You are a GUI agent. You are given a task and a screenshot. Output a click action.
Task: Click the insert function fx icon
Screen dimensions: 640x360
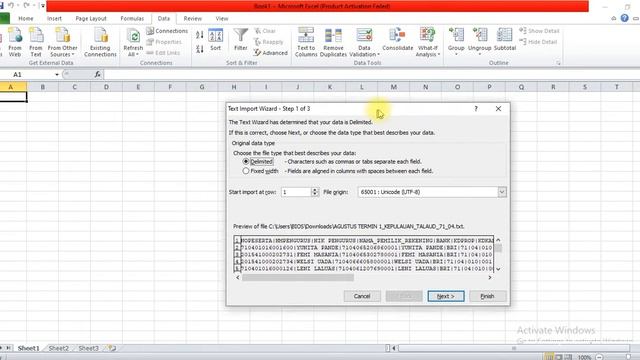point(98,74)
